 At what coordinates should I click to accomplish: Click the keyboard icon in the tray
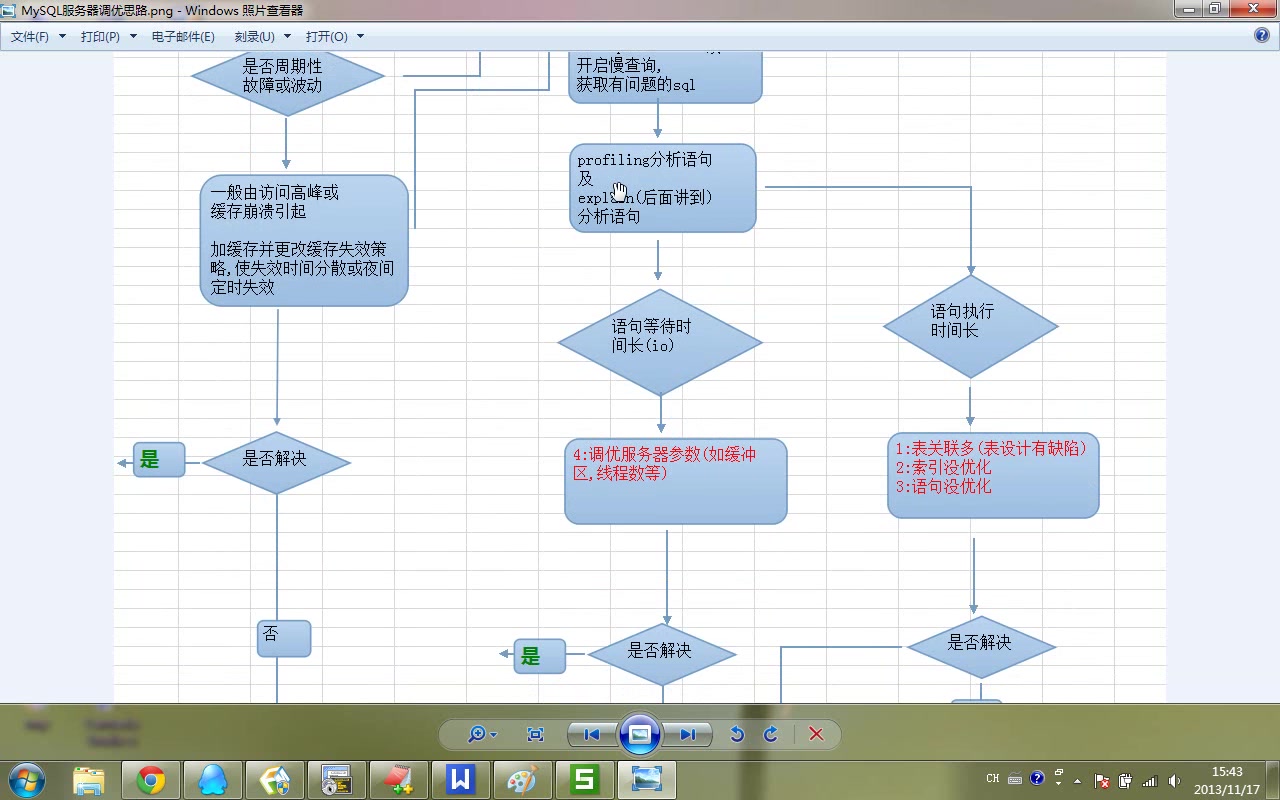coord(1015,779)
